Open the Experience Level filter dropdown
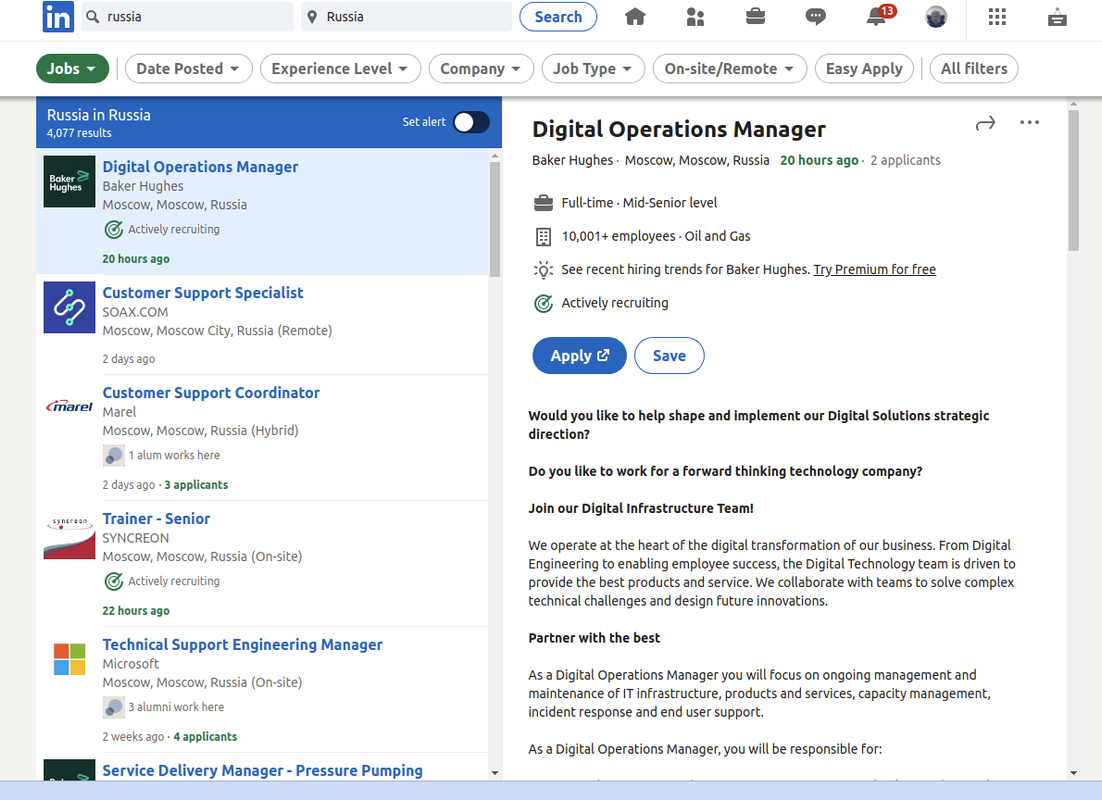This screenshot has width=1102, height=800. click(x=339, y=69)
